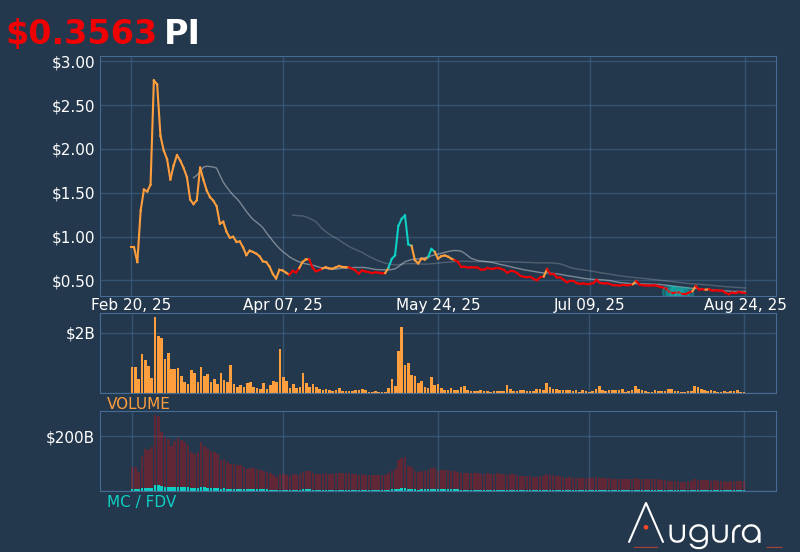
Task: Click the $0.3563 price value
Action: coord(81,32)
